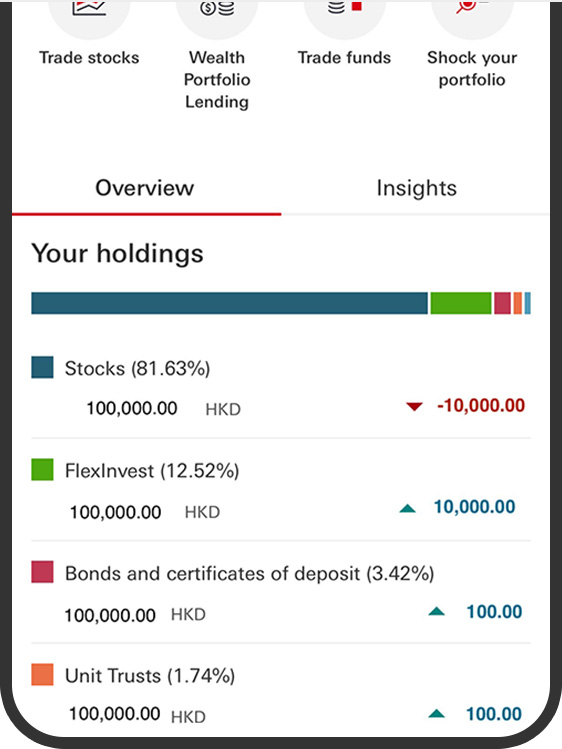Click the red down arrow beside -10,000.00
This screenshot has height=749, width=562.
tap(414, 407)
